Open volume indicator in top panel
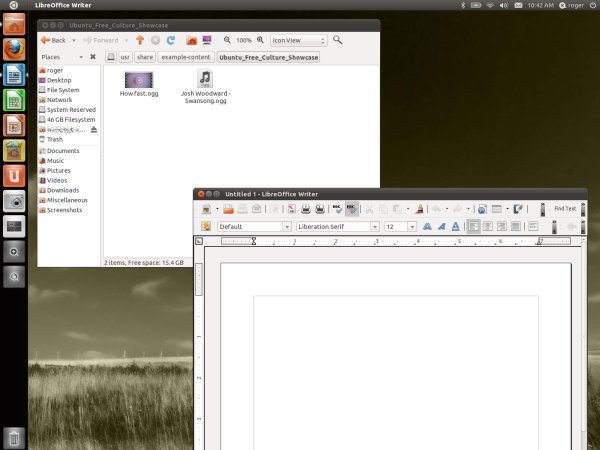Screen dimensions: 600x450 pos(504,5)
